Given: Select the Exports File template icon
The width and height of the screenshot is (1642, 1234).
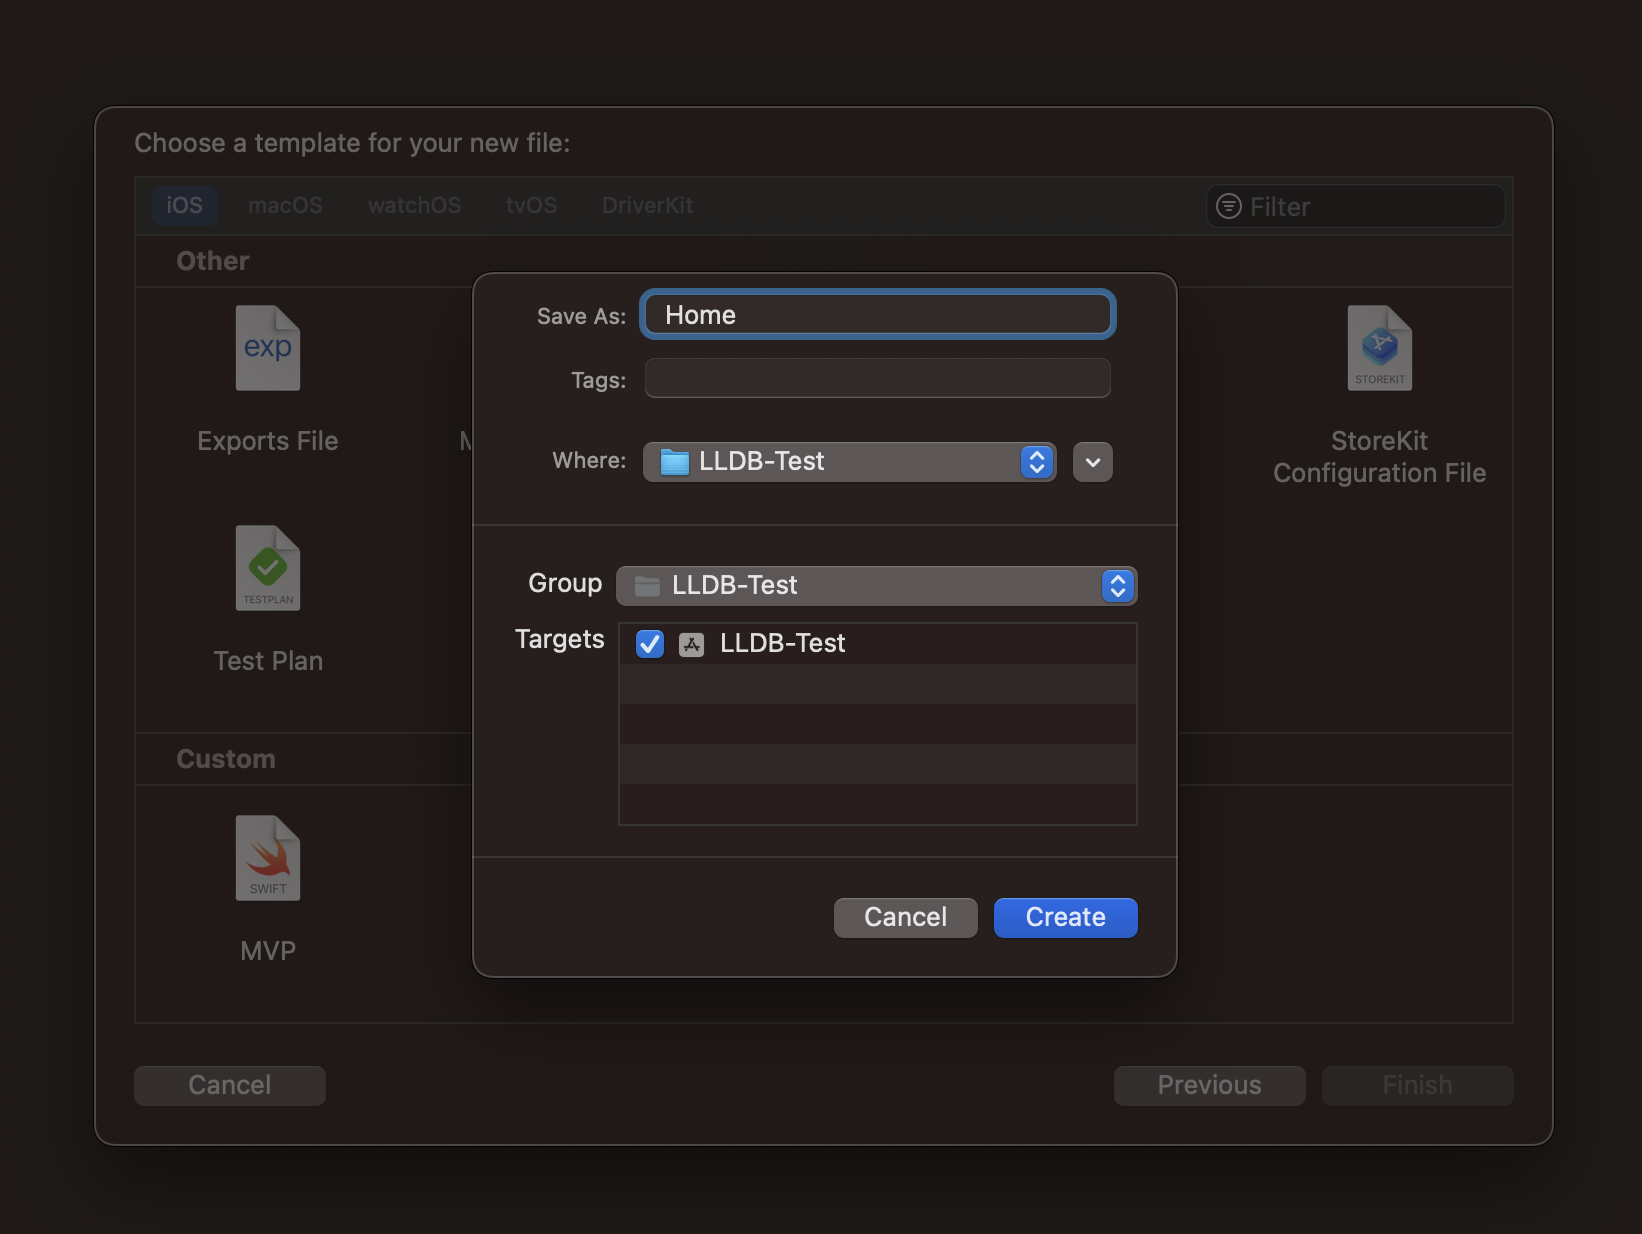Looking at the screenshot, I should pos(267,347).
